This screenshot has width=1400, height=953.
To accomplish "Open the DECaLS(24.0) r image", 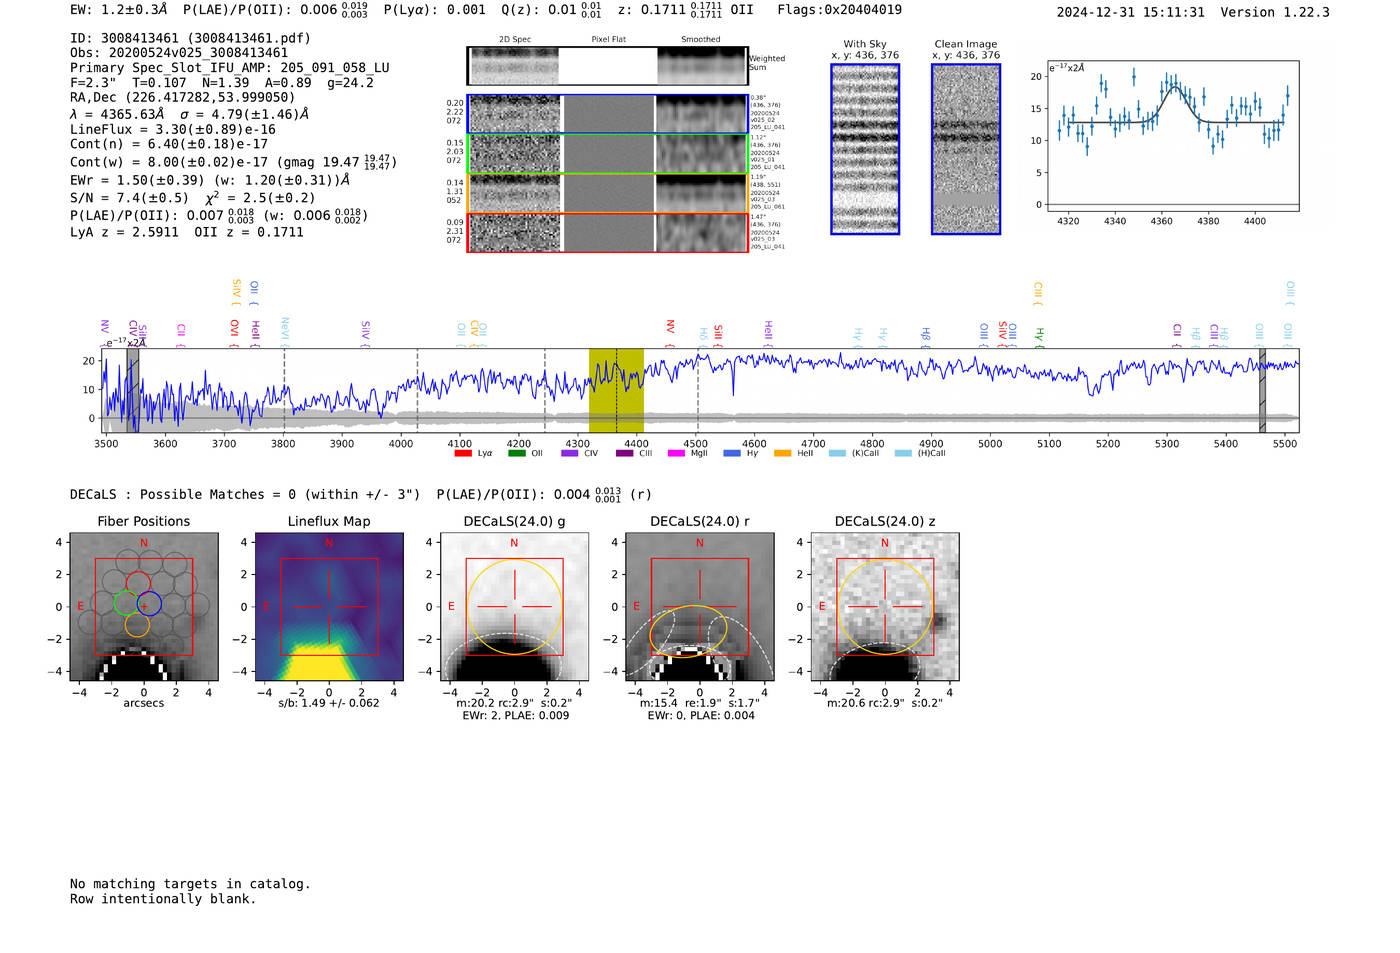I will click(699, 607).
